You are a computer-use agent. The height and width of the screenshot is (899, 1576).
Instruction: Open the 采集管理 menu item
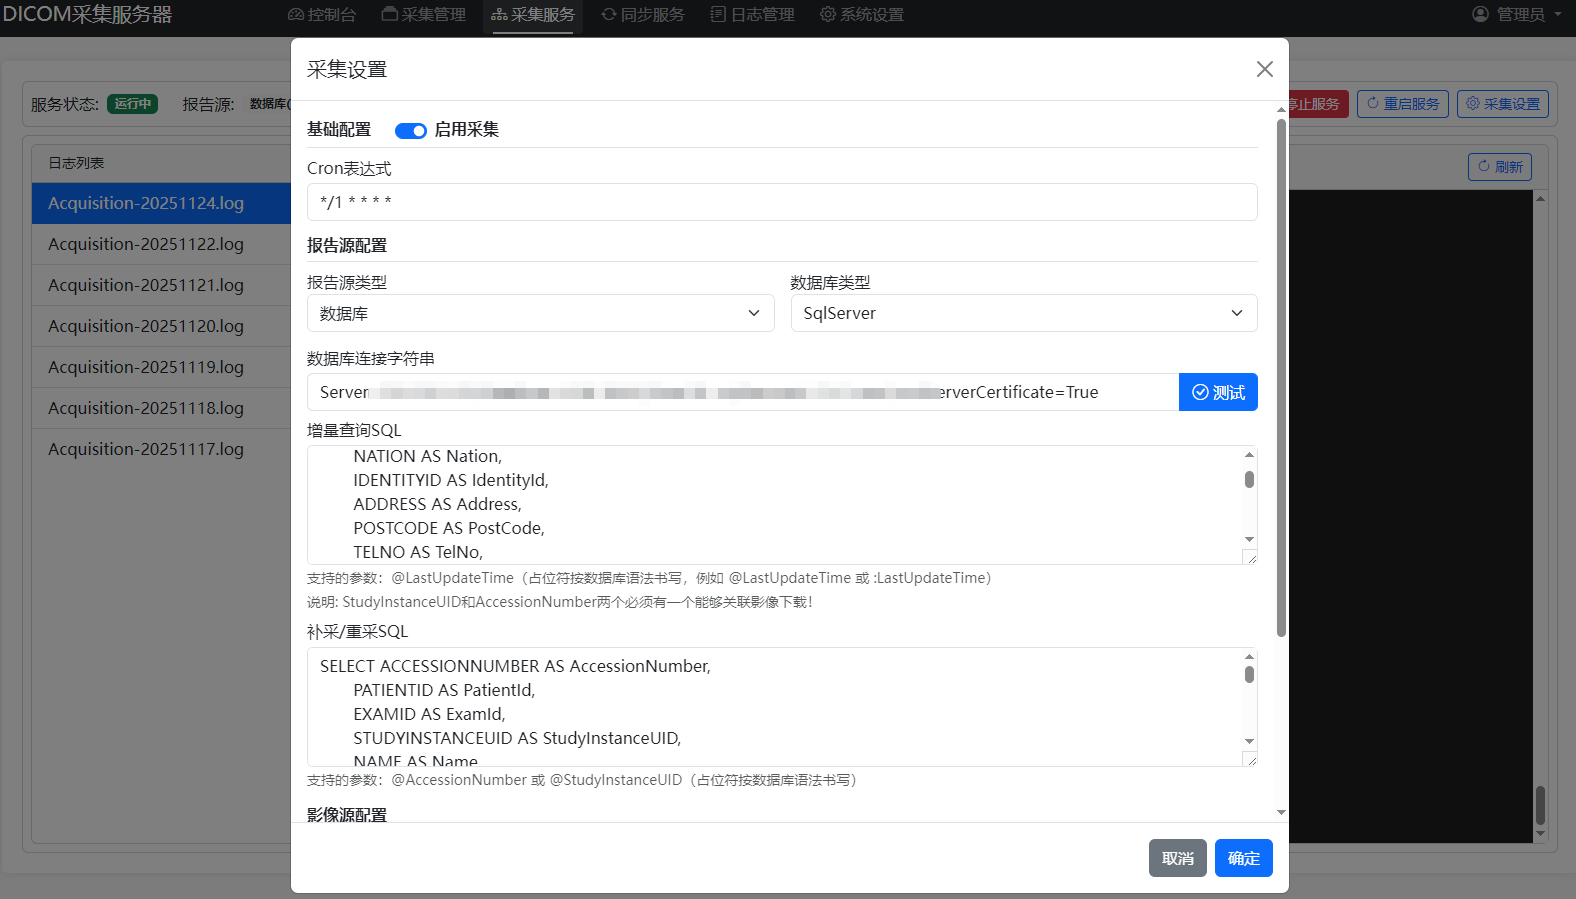(x=424, y=15)
